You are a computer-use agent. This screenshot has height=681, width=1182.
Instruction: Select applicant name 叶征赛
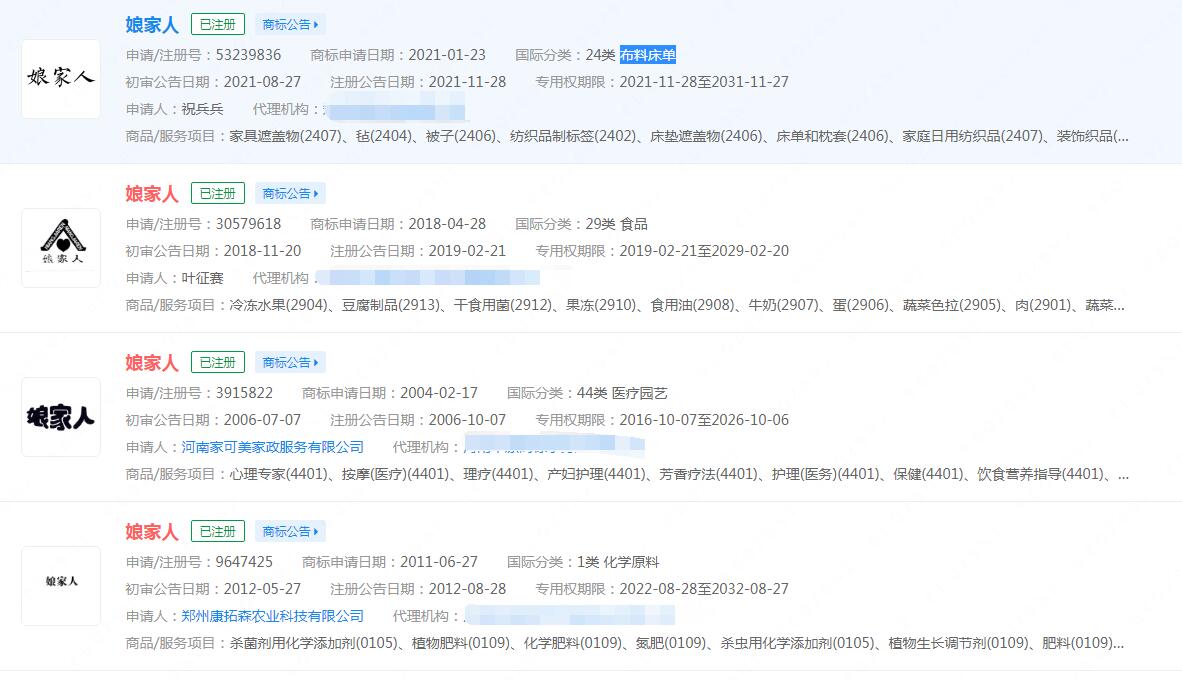pyautogui.click(x=201, y=277)
